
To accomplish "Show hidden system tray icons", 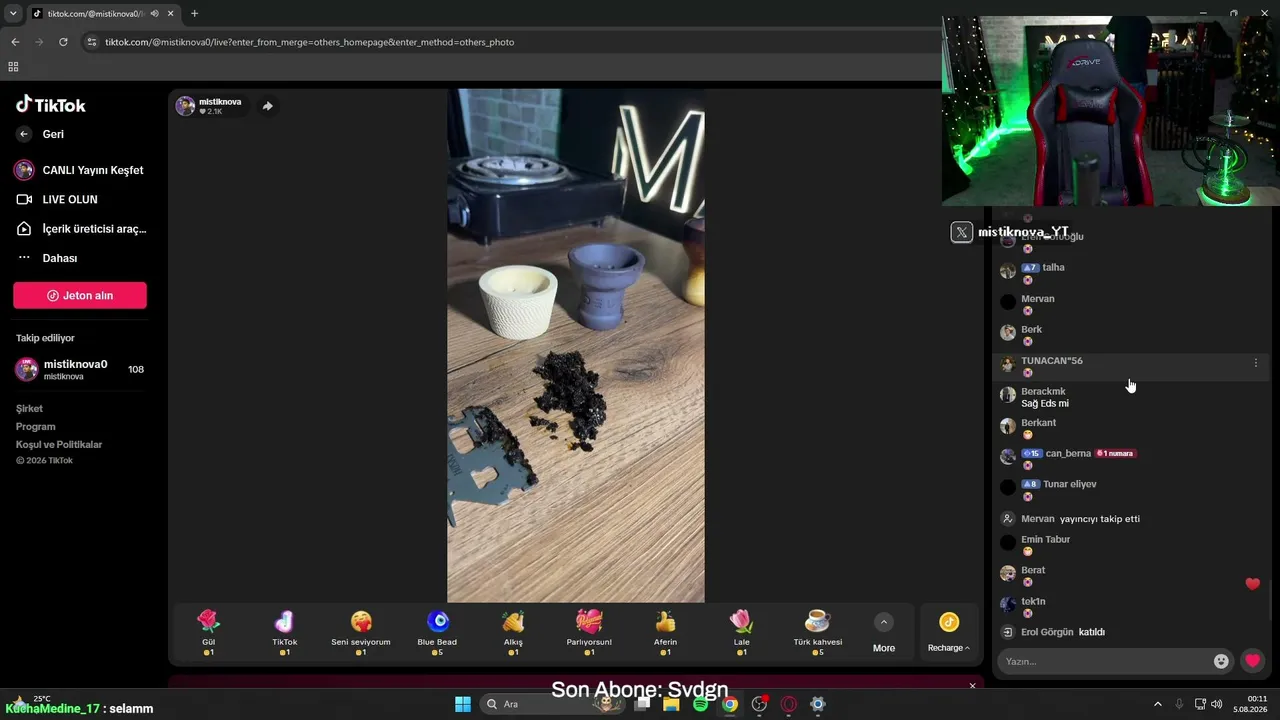I will [x=1158, y=704].
